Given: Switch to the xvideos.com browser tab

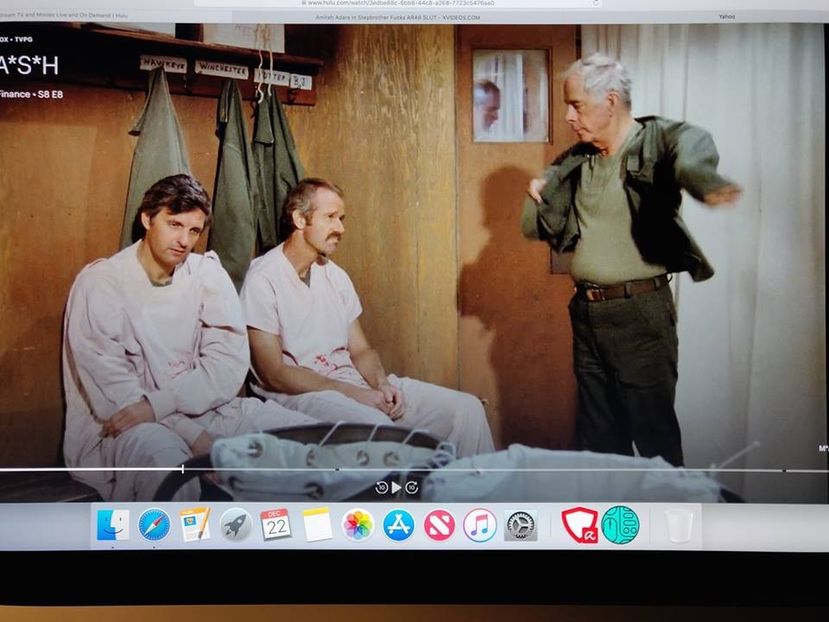Looking at the screenshot, I should [x=398, y=17].
